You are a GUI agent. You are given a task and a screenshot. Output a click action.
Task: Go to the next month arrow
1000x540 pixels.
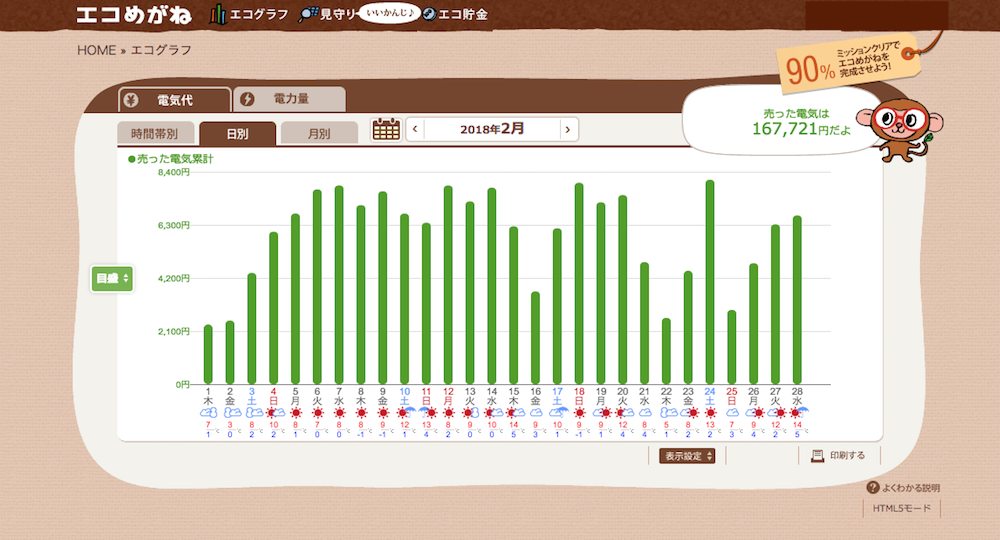click(x=568, y=129)
